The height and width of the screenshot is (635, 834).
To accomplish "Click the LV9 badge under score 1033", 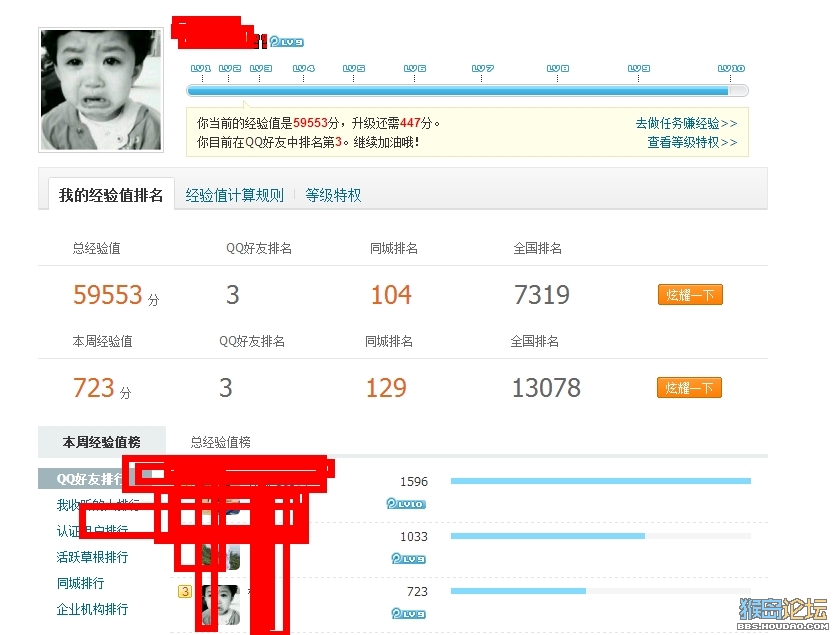I will pyautogui.click(x=408, y=558).
